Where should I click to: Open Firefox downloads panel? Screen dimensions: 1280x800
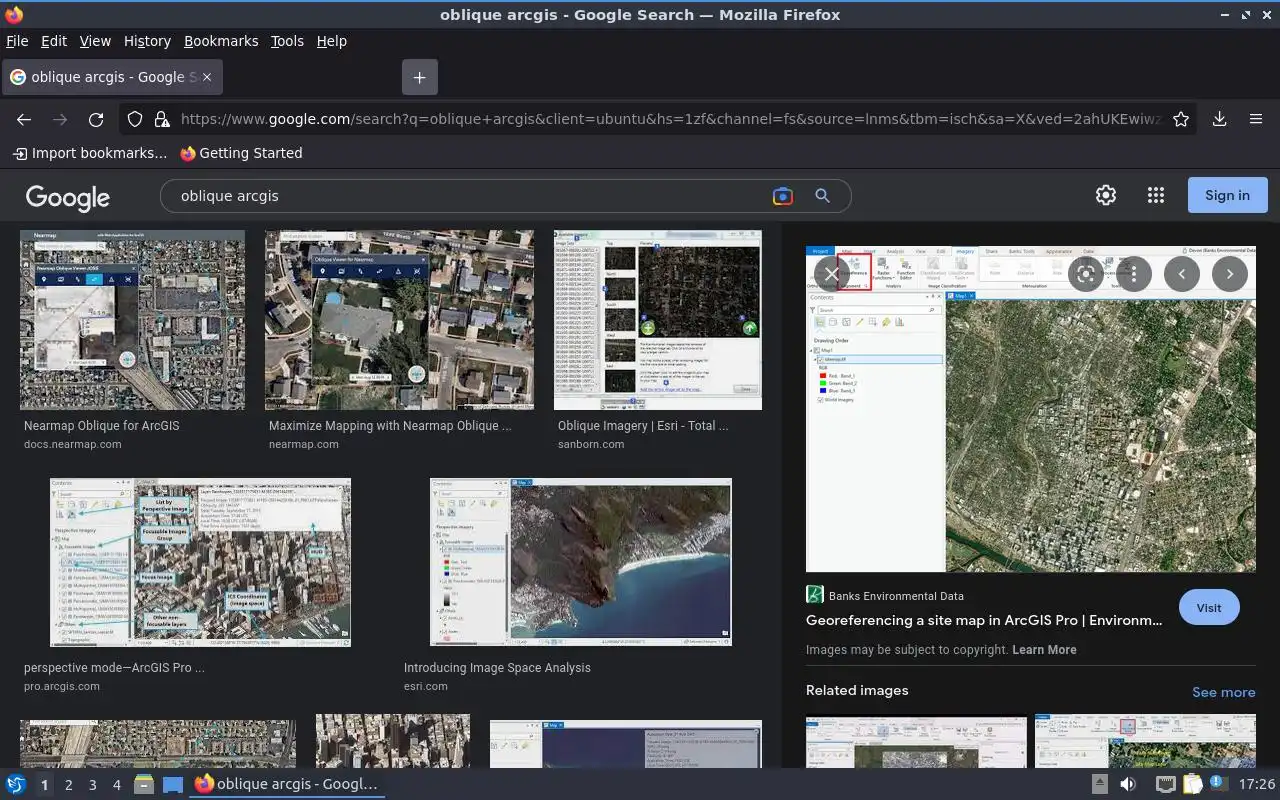click(x=1219, y=119)
